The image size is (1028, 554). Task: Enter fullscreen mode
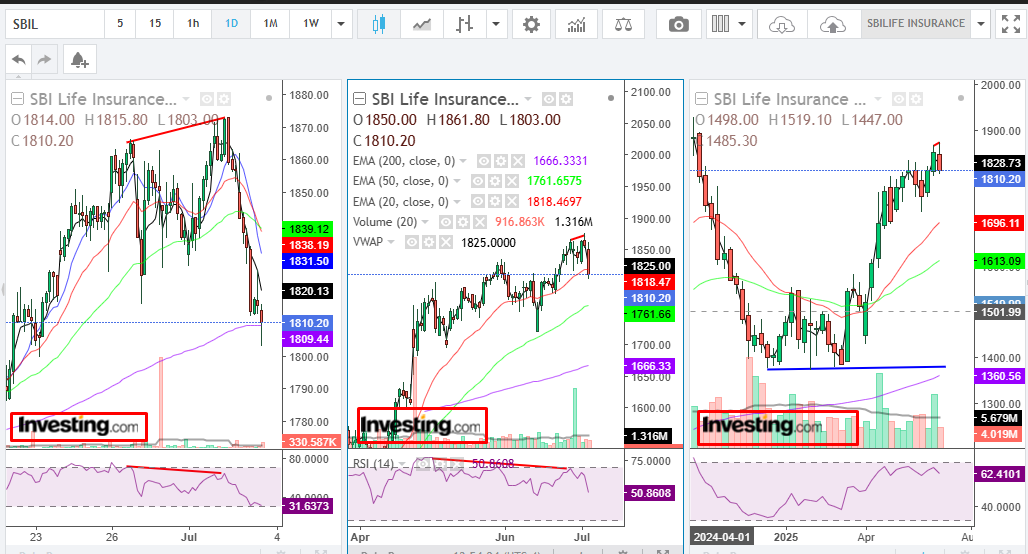coord(1011,24)
